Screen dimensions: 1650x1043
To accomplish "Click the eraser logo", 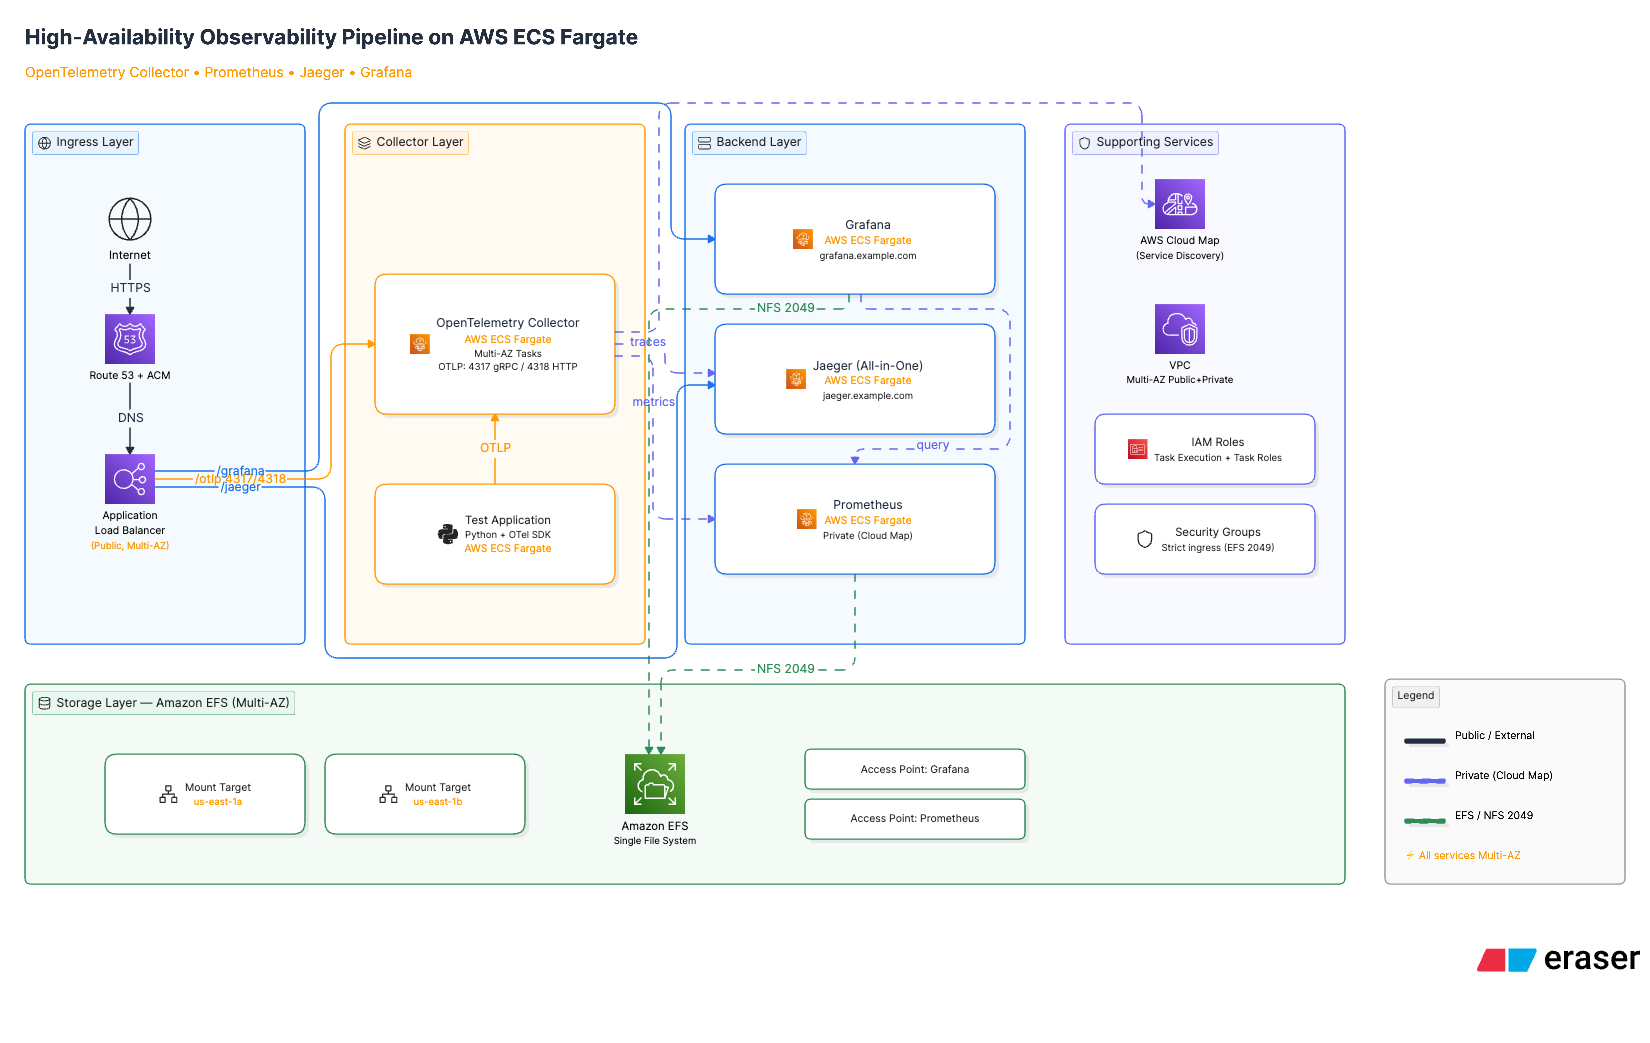I will coord(1558,959).
